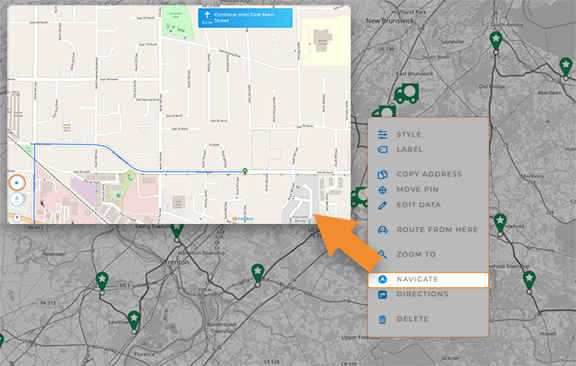Viewport: 576px width, 366px height.
Task: Click the Label tag icon
Action: coord(382,150)
